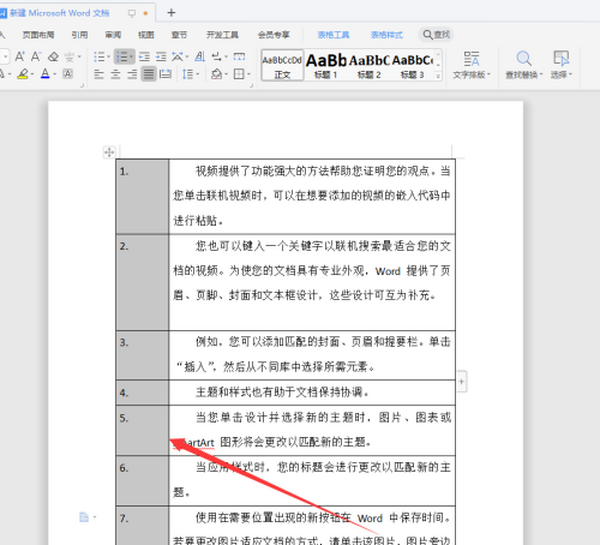Apply the 标题 3 style
This screenshot has height=545, width=600.
pos(412,65)
